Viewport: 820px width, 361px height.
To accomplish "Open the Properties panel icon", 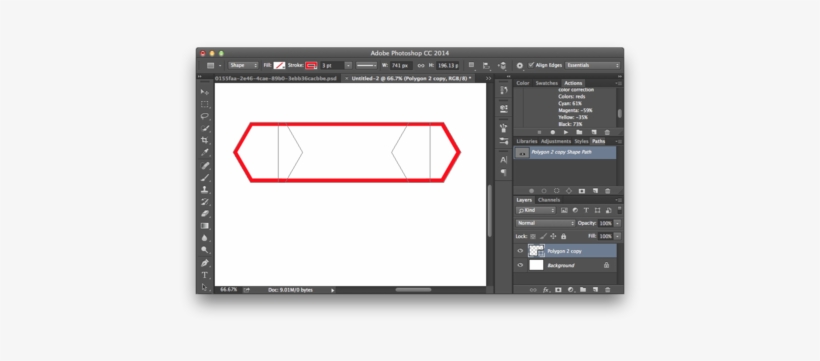I will pos(503,109).
